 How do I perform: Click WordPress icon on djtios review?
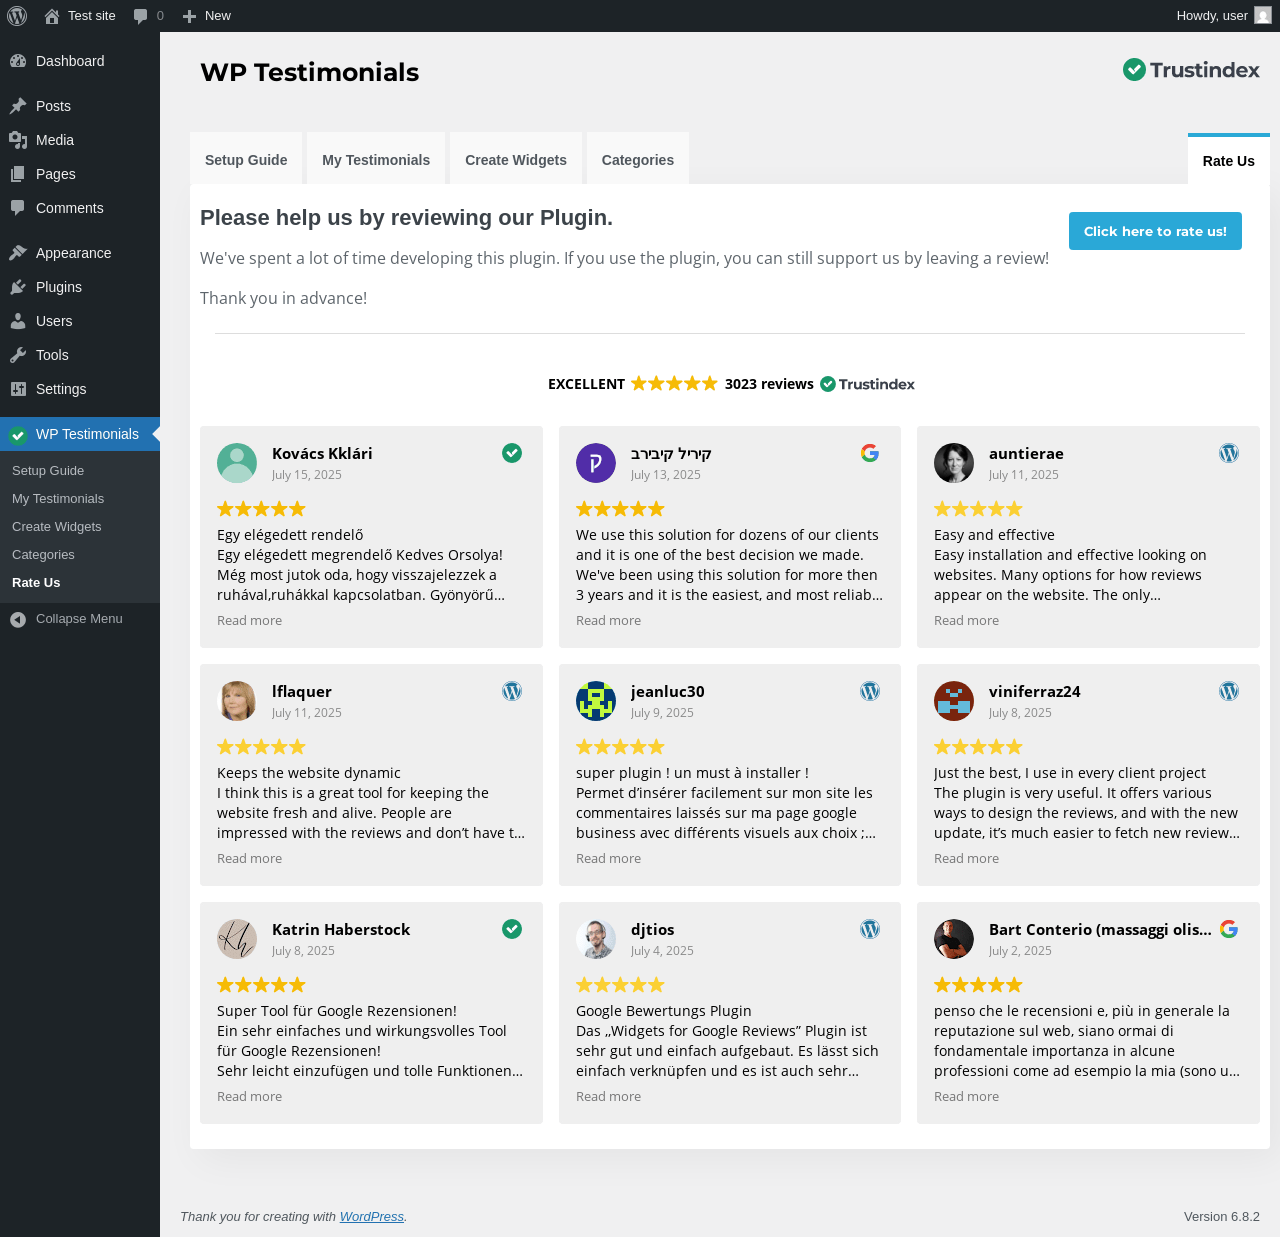[870, 929]
